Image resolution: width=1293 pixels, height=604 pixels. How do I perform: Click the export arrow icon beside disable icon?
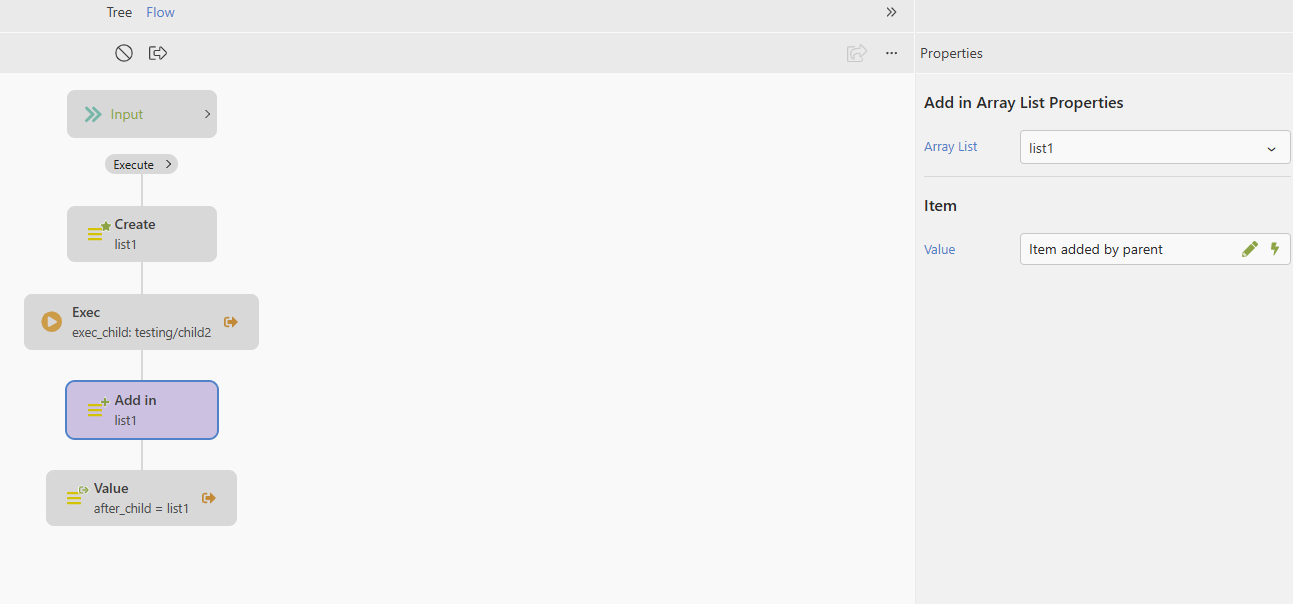[x=157, y=53]
